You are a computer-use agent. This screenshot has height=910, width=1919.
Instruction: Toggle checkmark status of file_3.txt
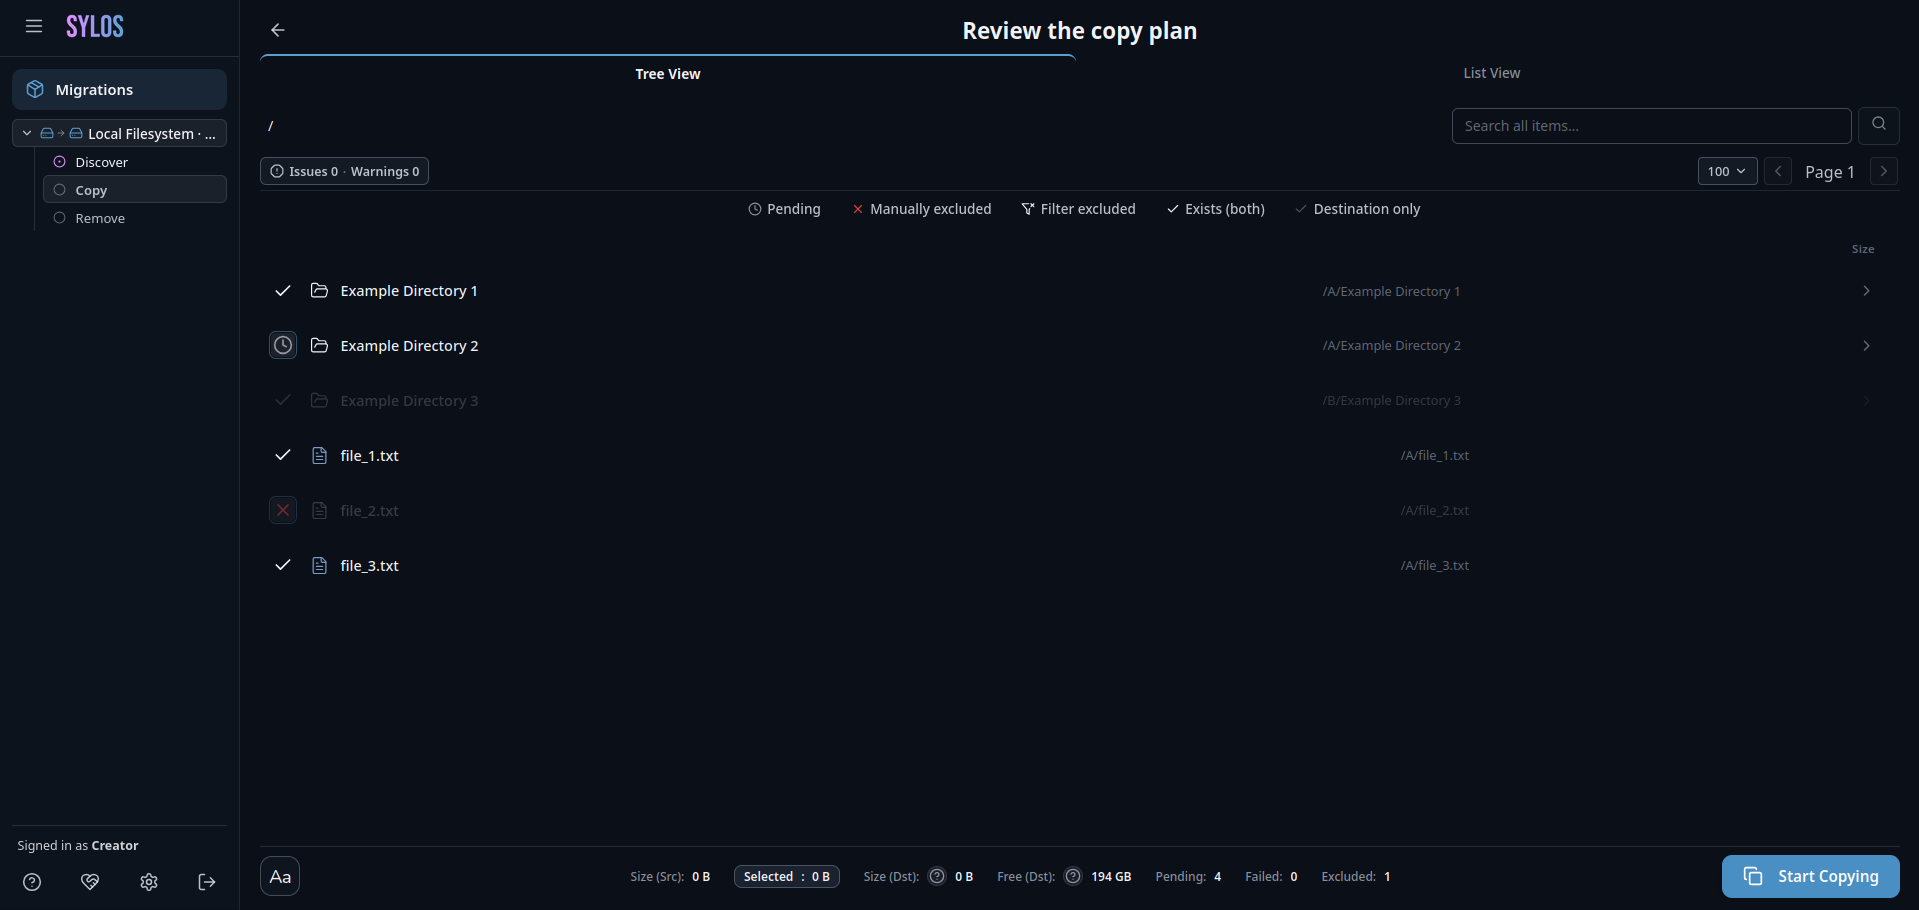coord(283,565)
